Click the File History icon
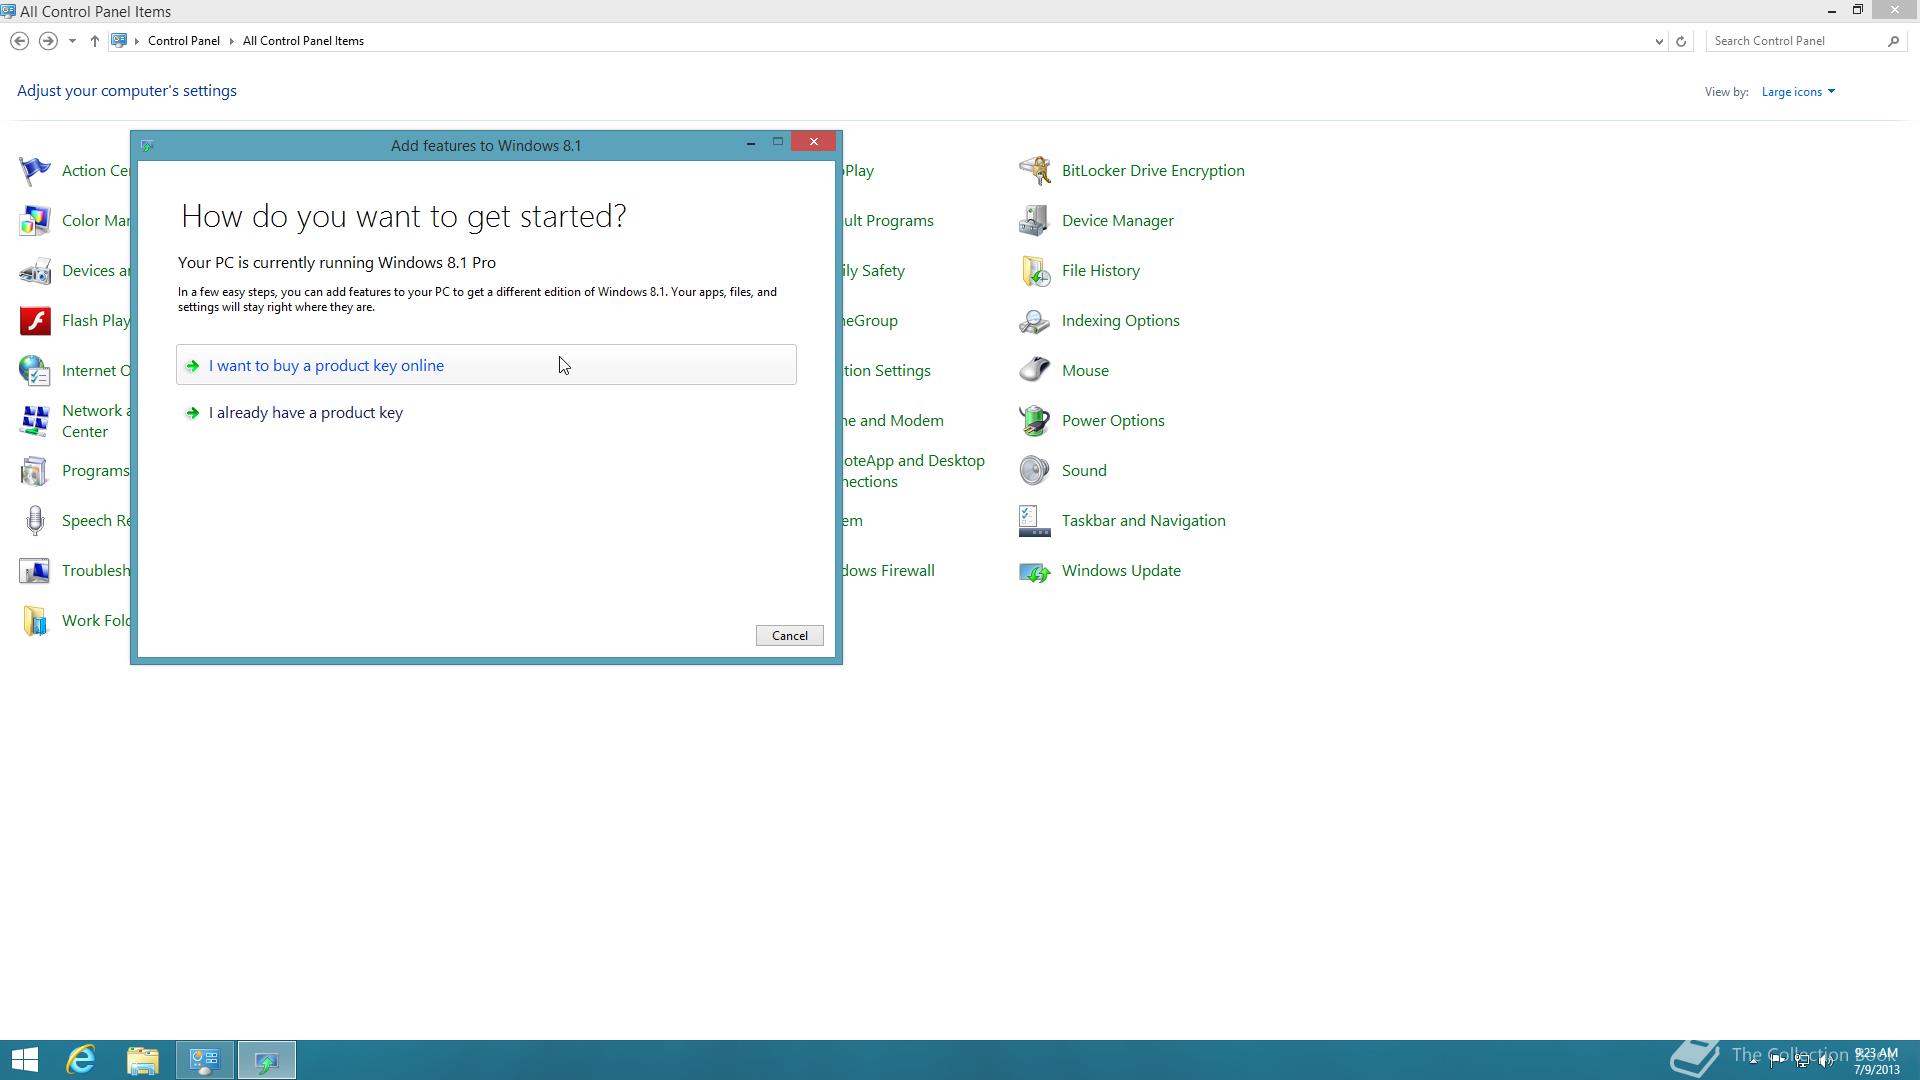 click(x=1035, y=271)
